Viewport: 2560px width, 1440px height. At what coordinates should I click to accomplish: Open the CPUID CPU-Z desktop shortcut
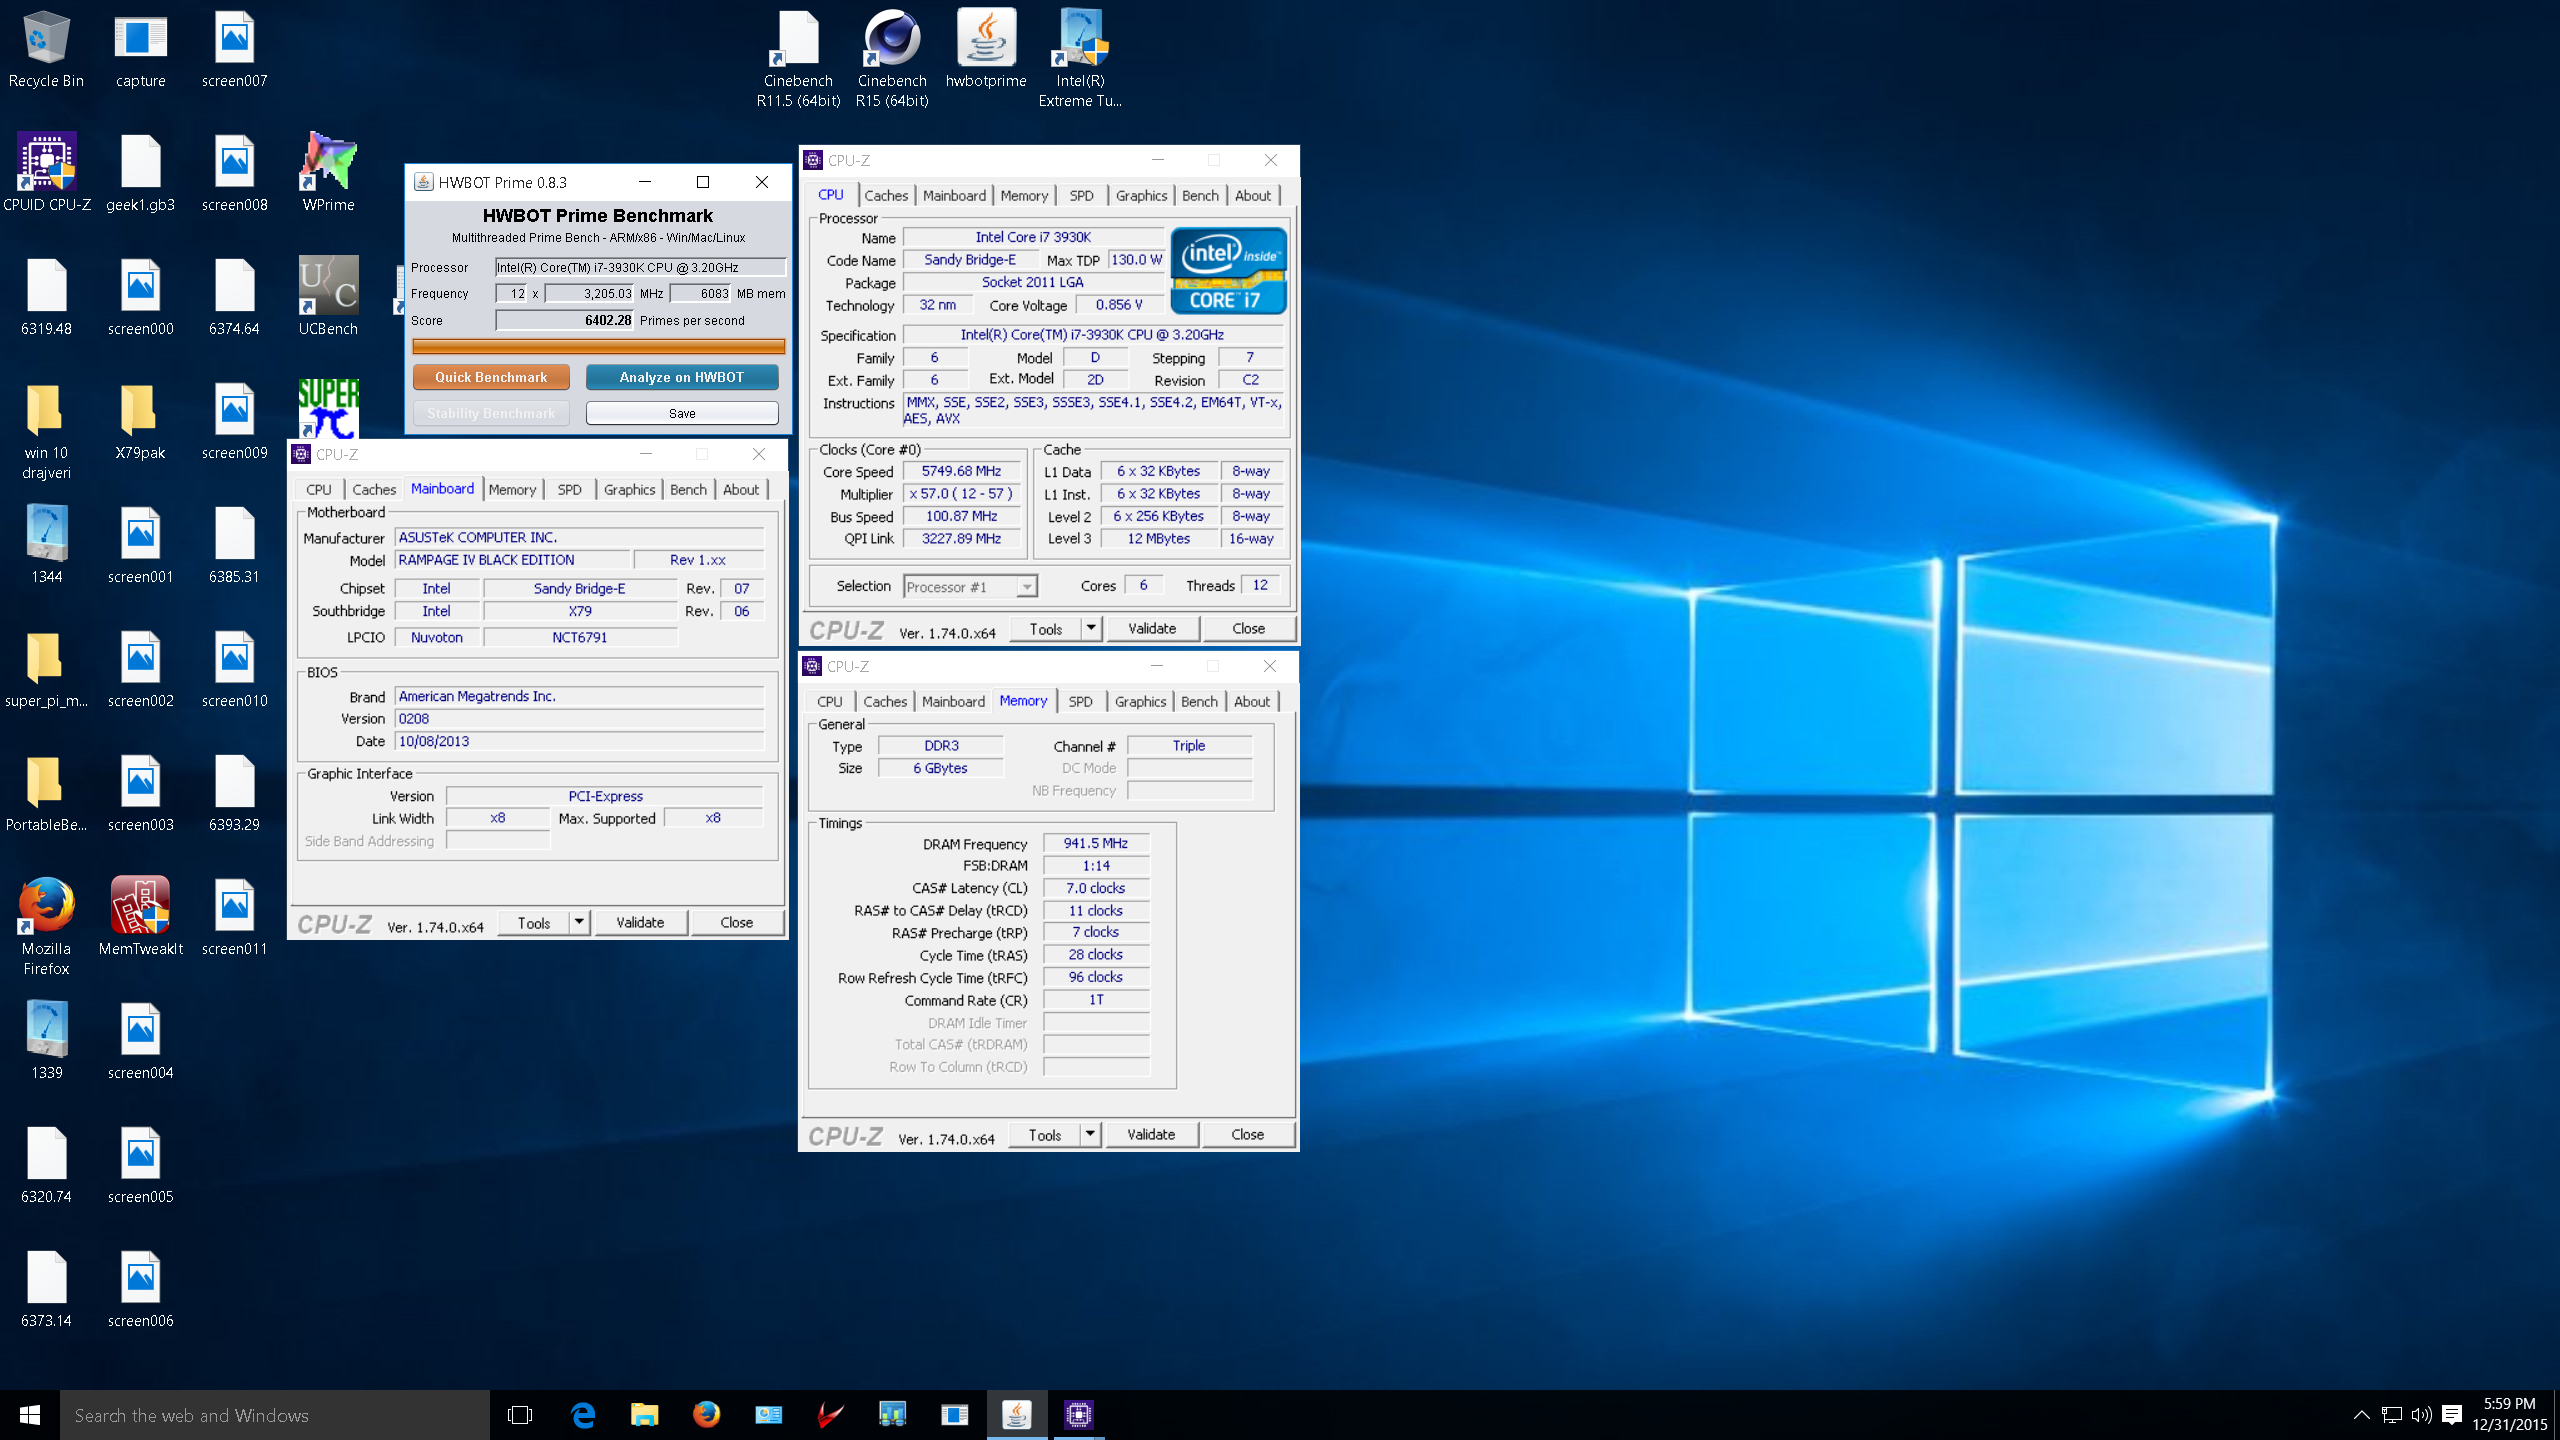(x=46, y=174)
